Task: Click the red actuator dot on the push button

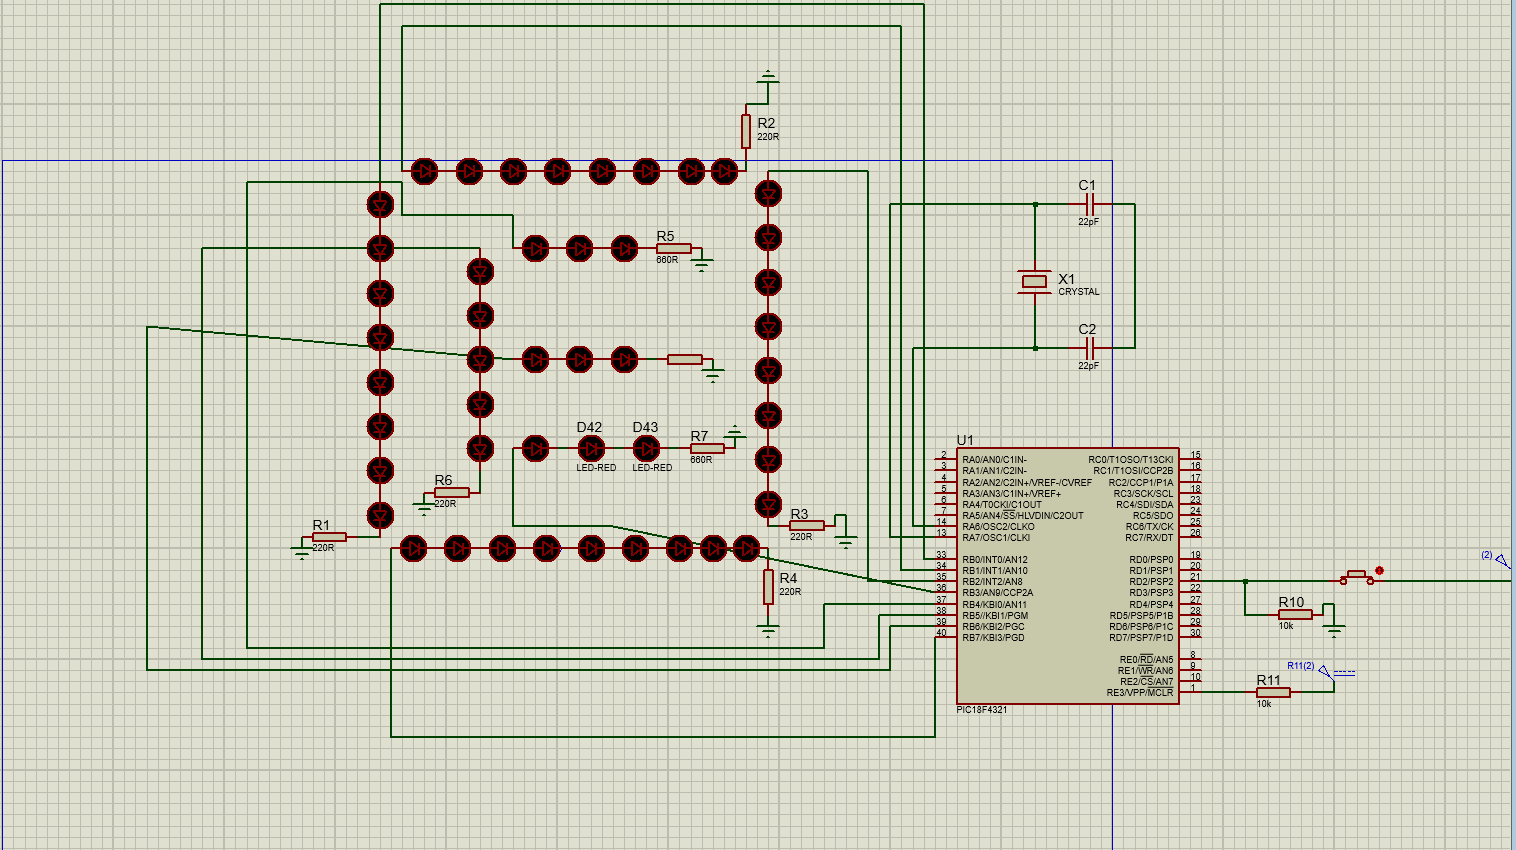Action: point(1379,571)
